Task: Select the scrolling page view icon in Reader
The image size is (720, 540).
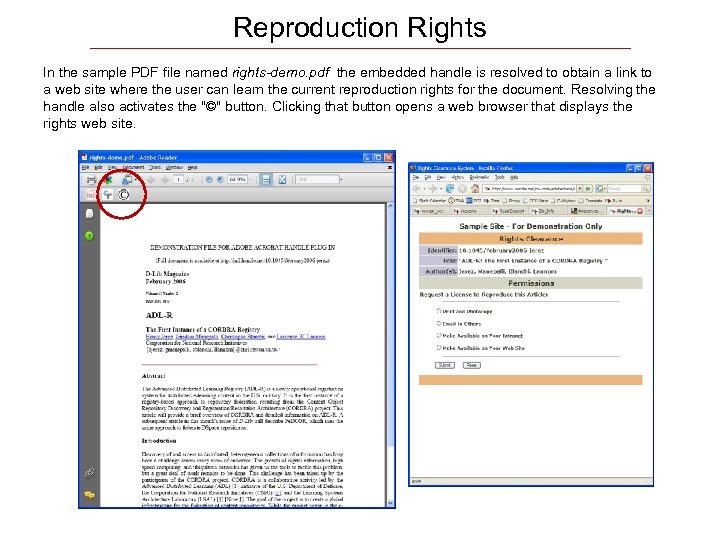Action: click(266, 180)
